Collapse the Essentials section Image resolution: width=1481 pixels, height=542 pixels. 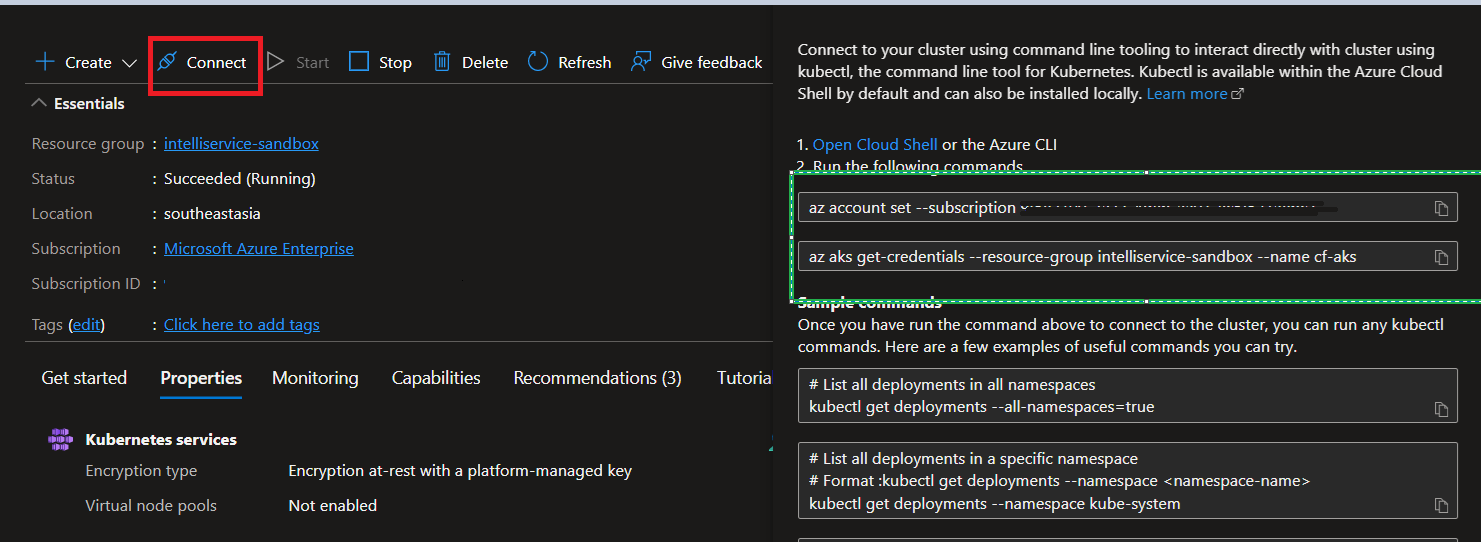(39, 103)
